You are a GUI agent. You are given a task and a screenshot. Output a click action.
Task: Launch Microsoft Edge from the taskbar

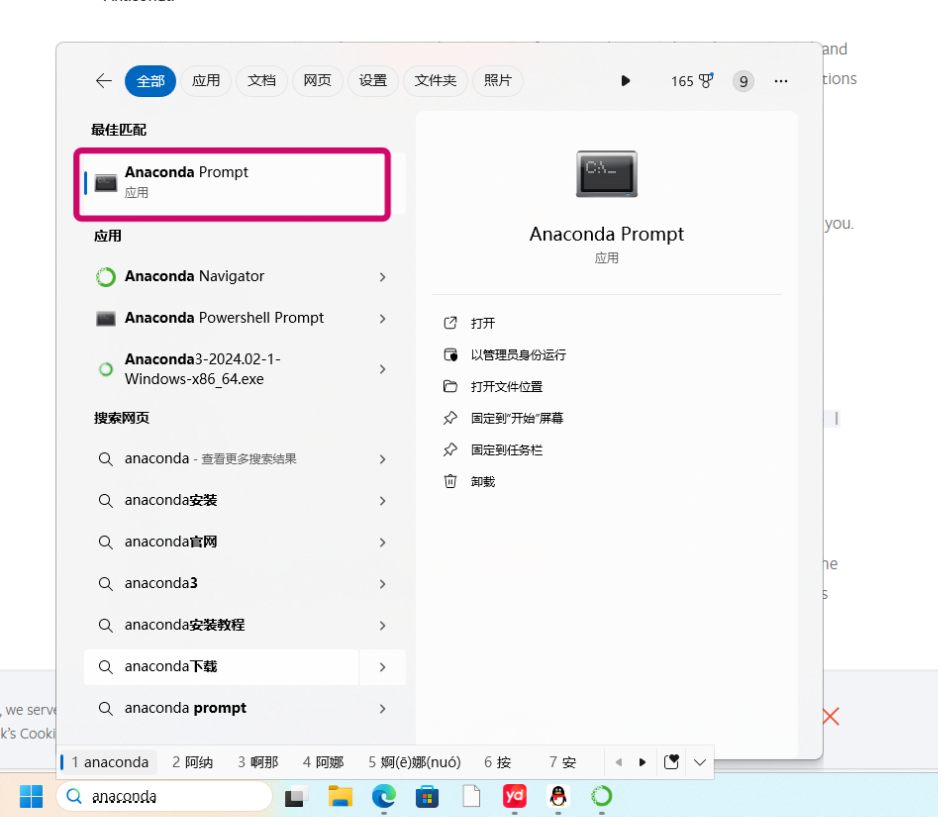[383, 796]
